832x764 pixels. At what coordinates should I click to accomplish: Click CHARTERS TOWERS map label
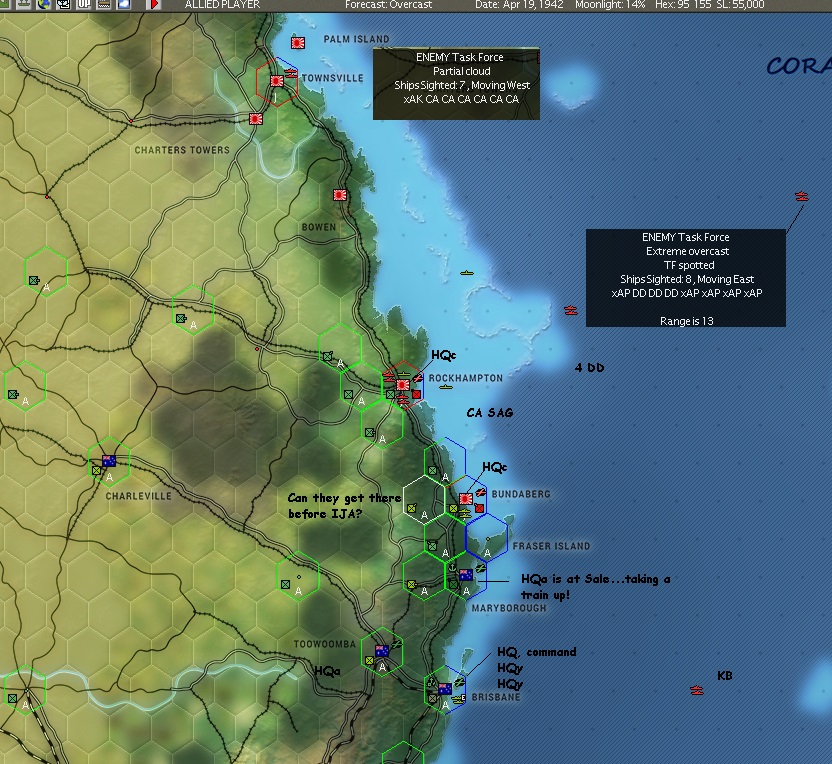click(182, 150)
